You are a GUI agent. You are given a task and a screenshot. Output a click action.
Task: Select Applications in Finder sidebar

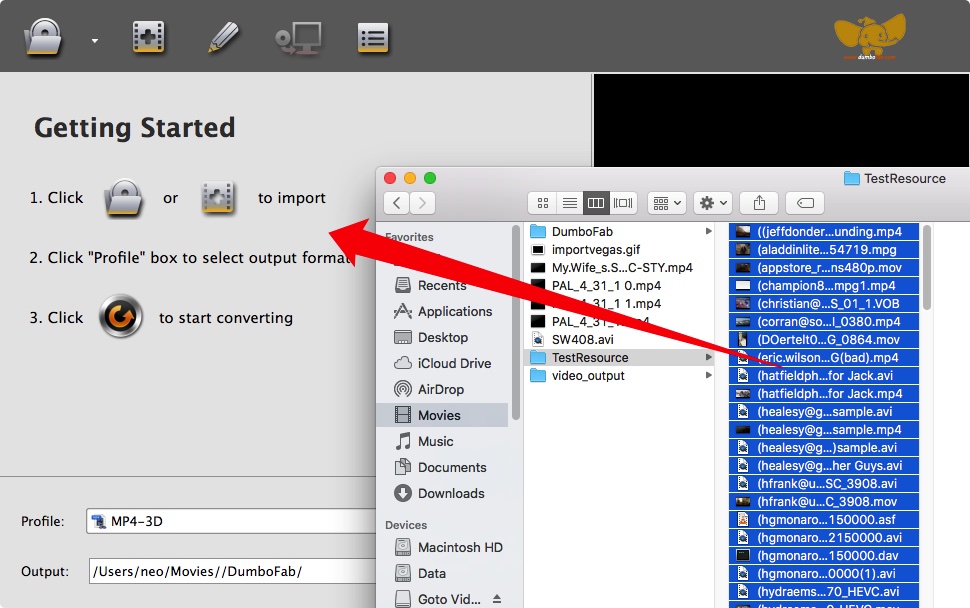click(x=454, y=311)
